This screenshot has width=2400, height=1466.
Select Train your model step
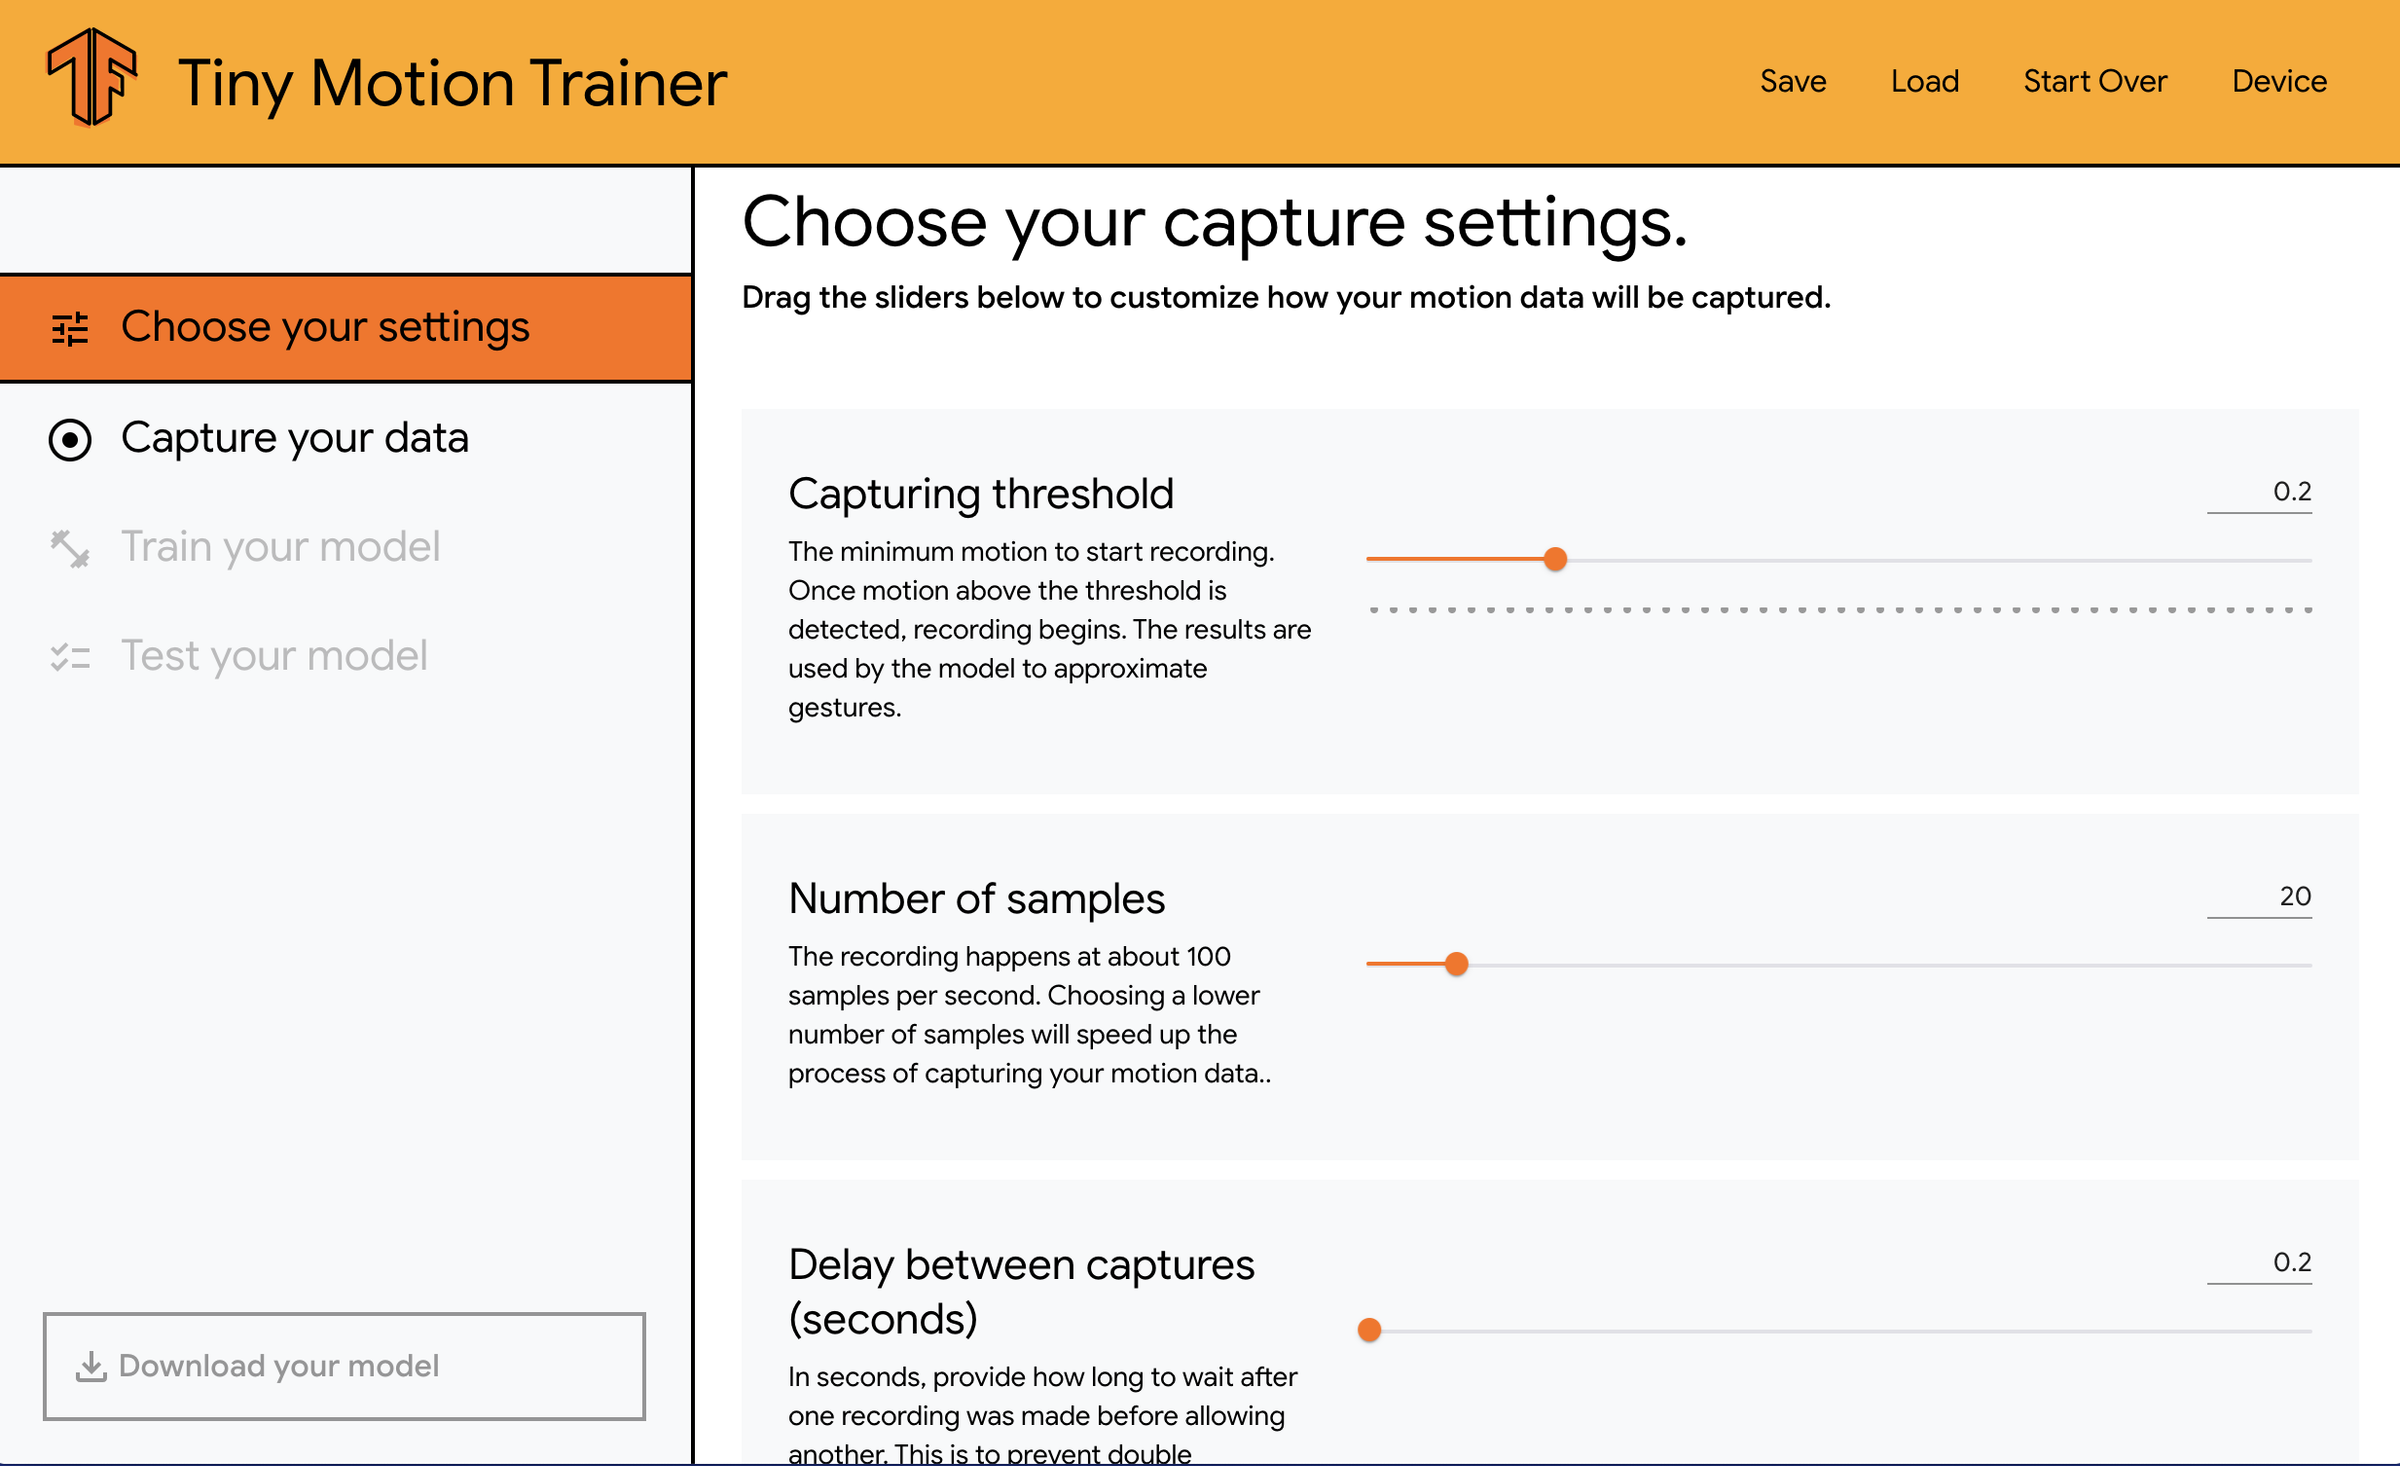pyautogui.click(x=280, y=547)
